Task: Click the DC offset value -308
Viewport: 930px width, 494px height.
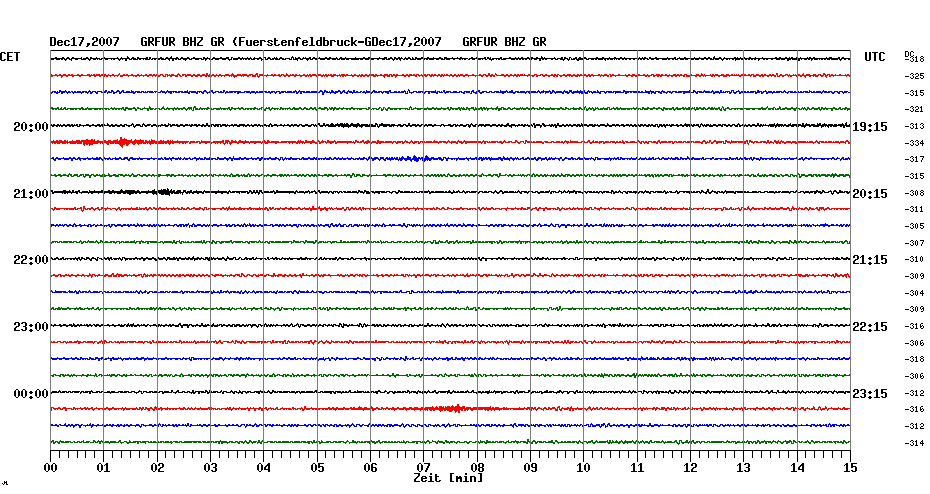Action: [914, 193]
